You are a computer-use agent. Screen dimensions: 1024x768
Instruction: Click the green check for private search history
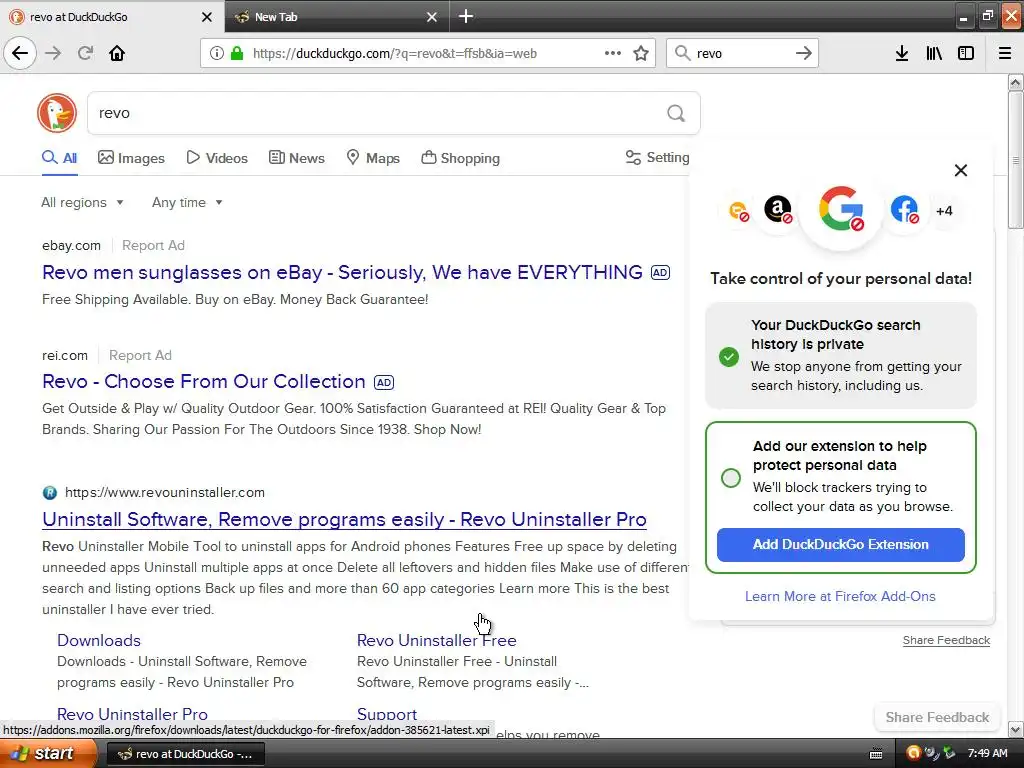(729, 357)
